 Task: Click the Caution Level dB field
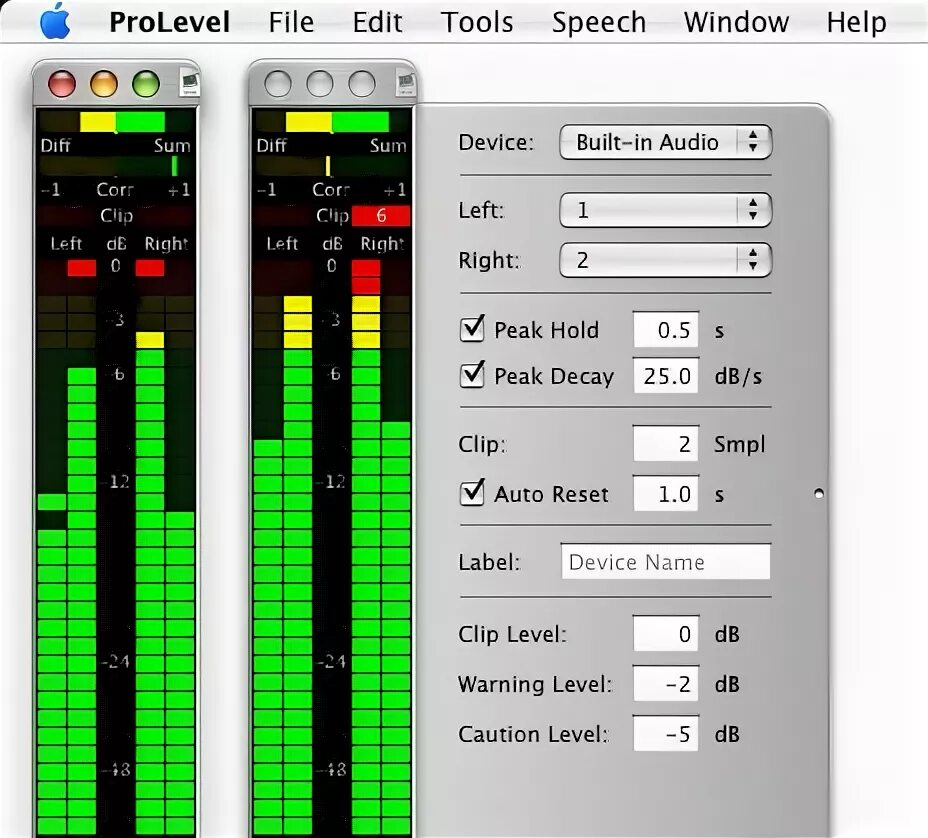tap(666, 734)
